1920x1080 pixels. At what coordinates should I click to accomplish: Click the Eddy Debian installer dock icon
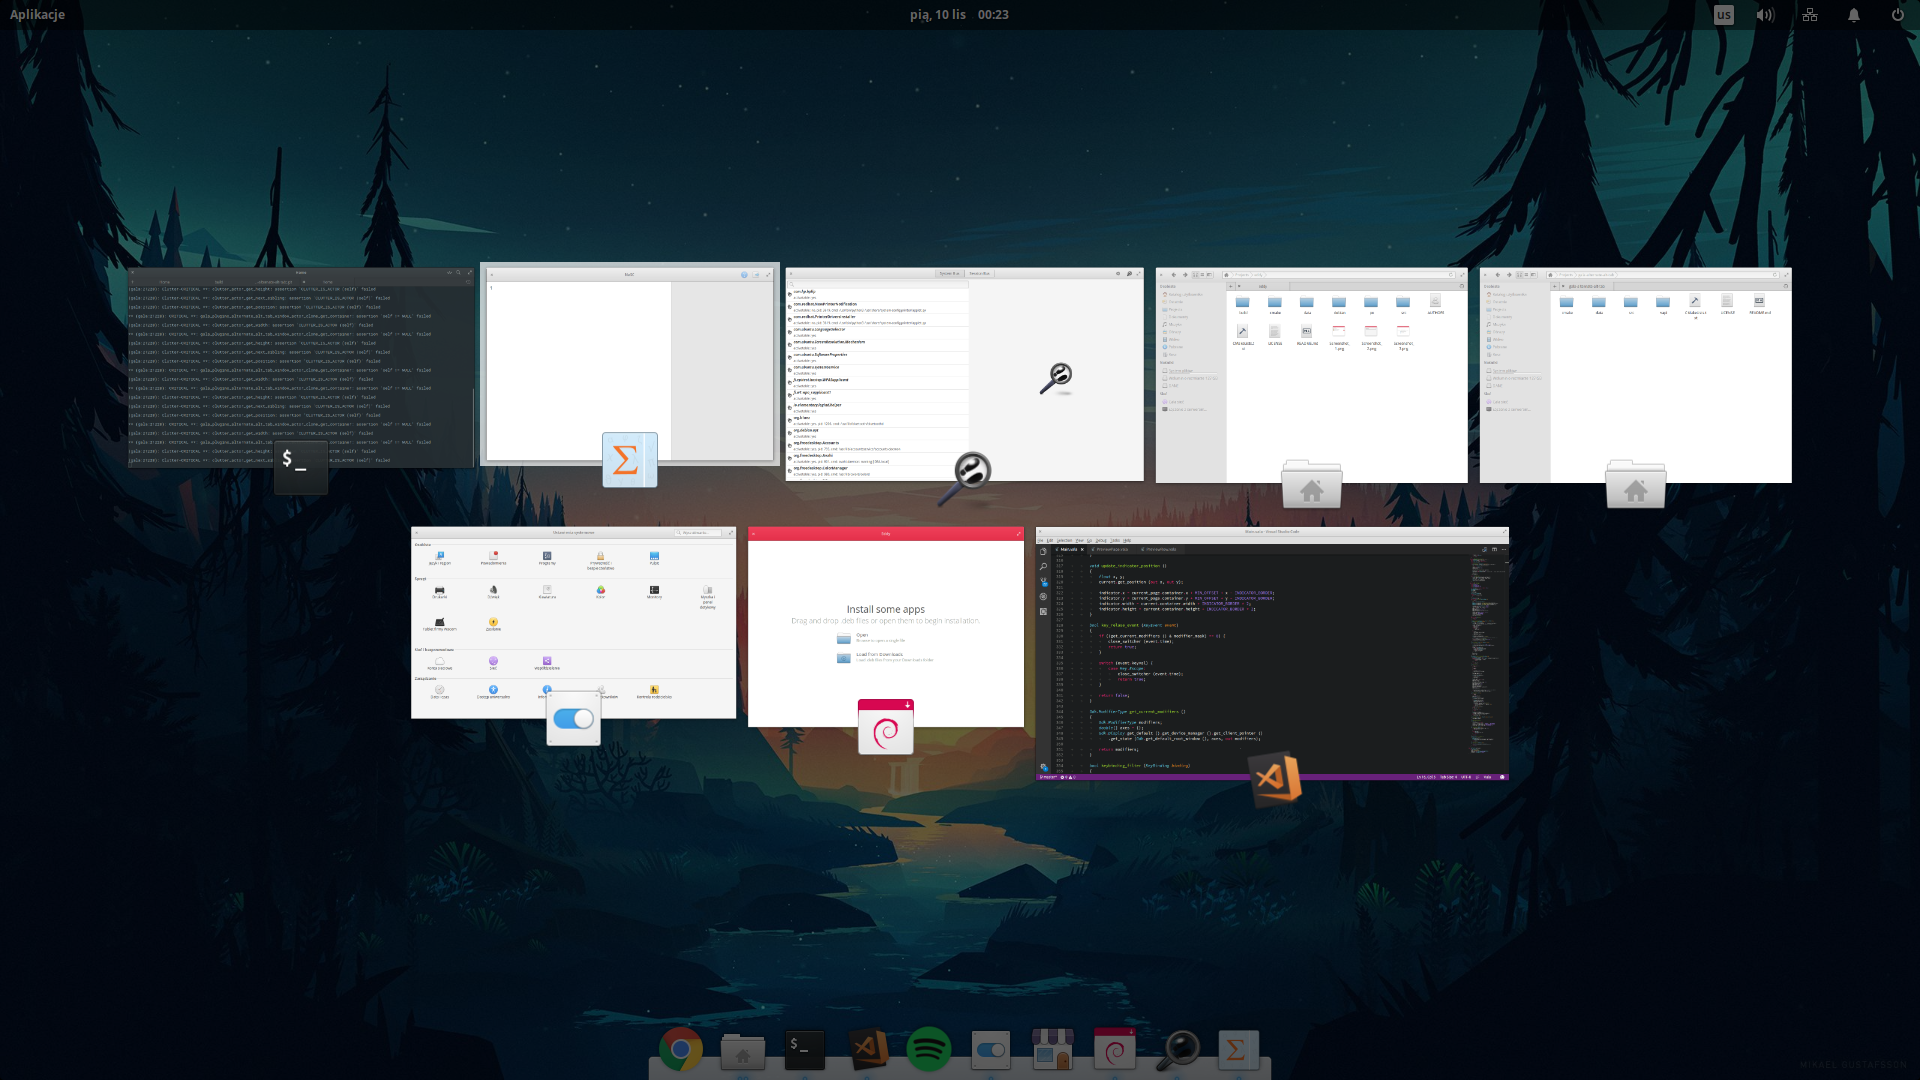(x=1114, y=1050)
